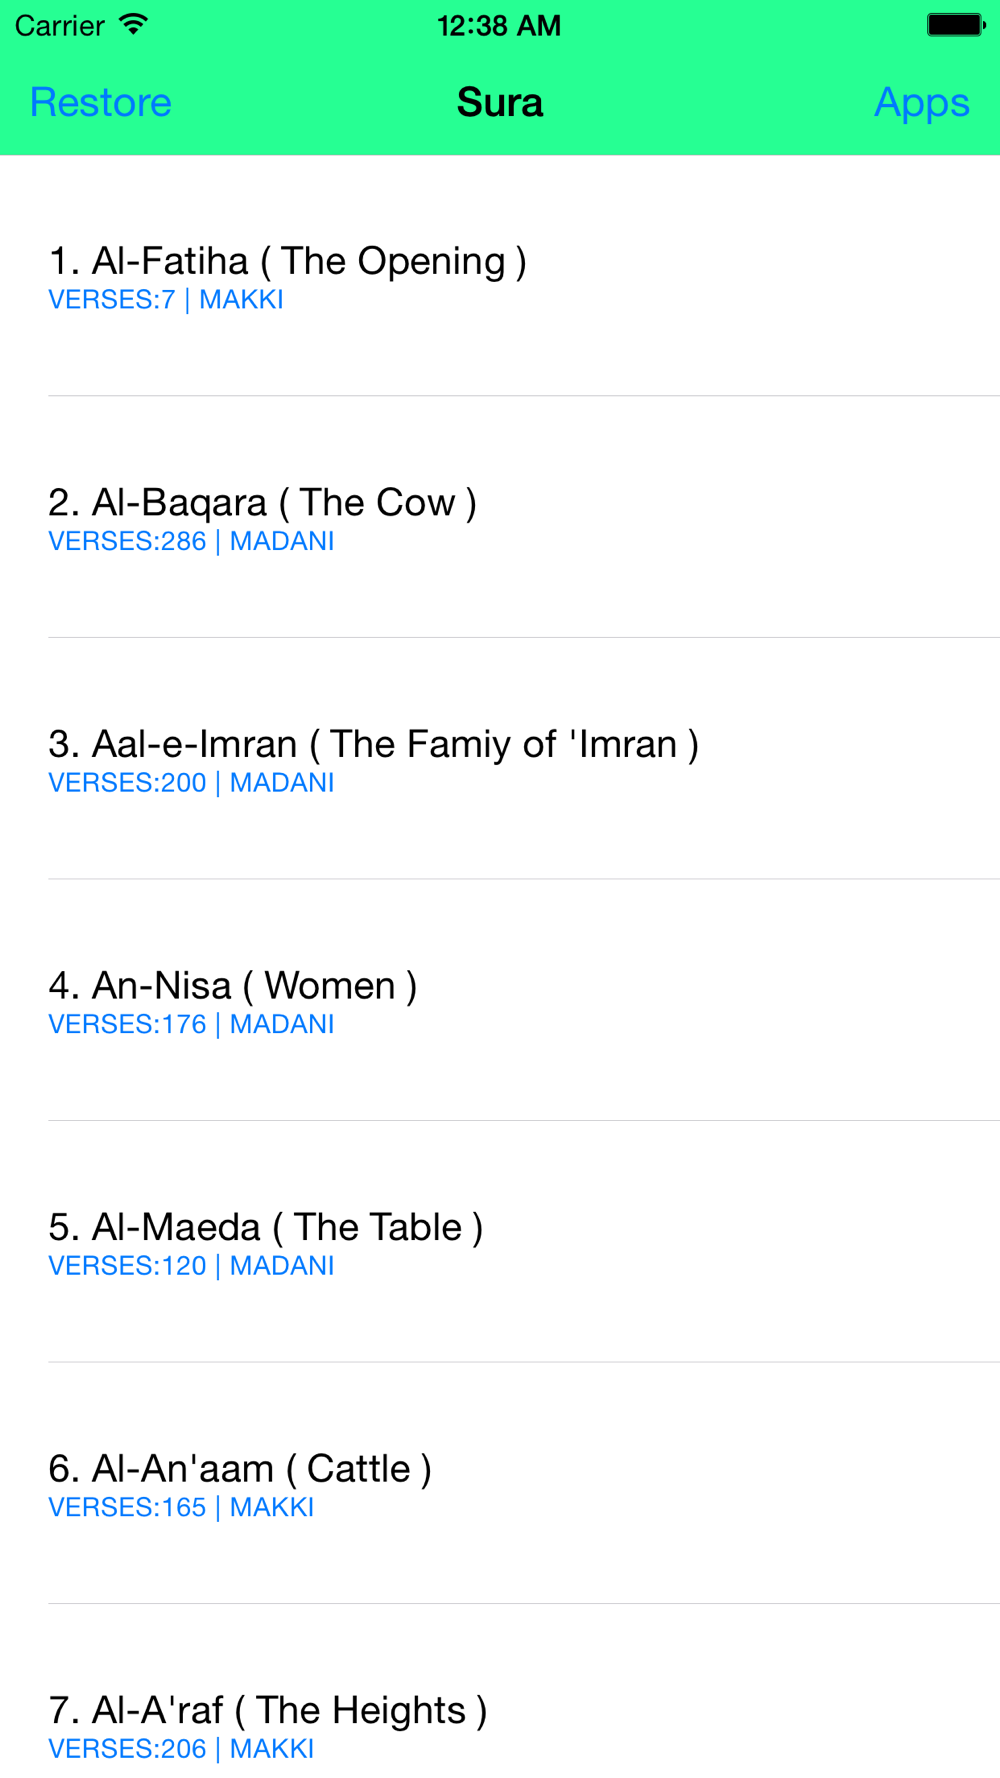
Task: Tap the 12:38 AM clock
Action: click(x=499, y=26)
